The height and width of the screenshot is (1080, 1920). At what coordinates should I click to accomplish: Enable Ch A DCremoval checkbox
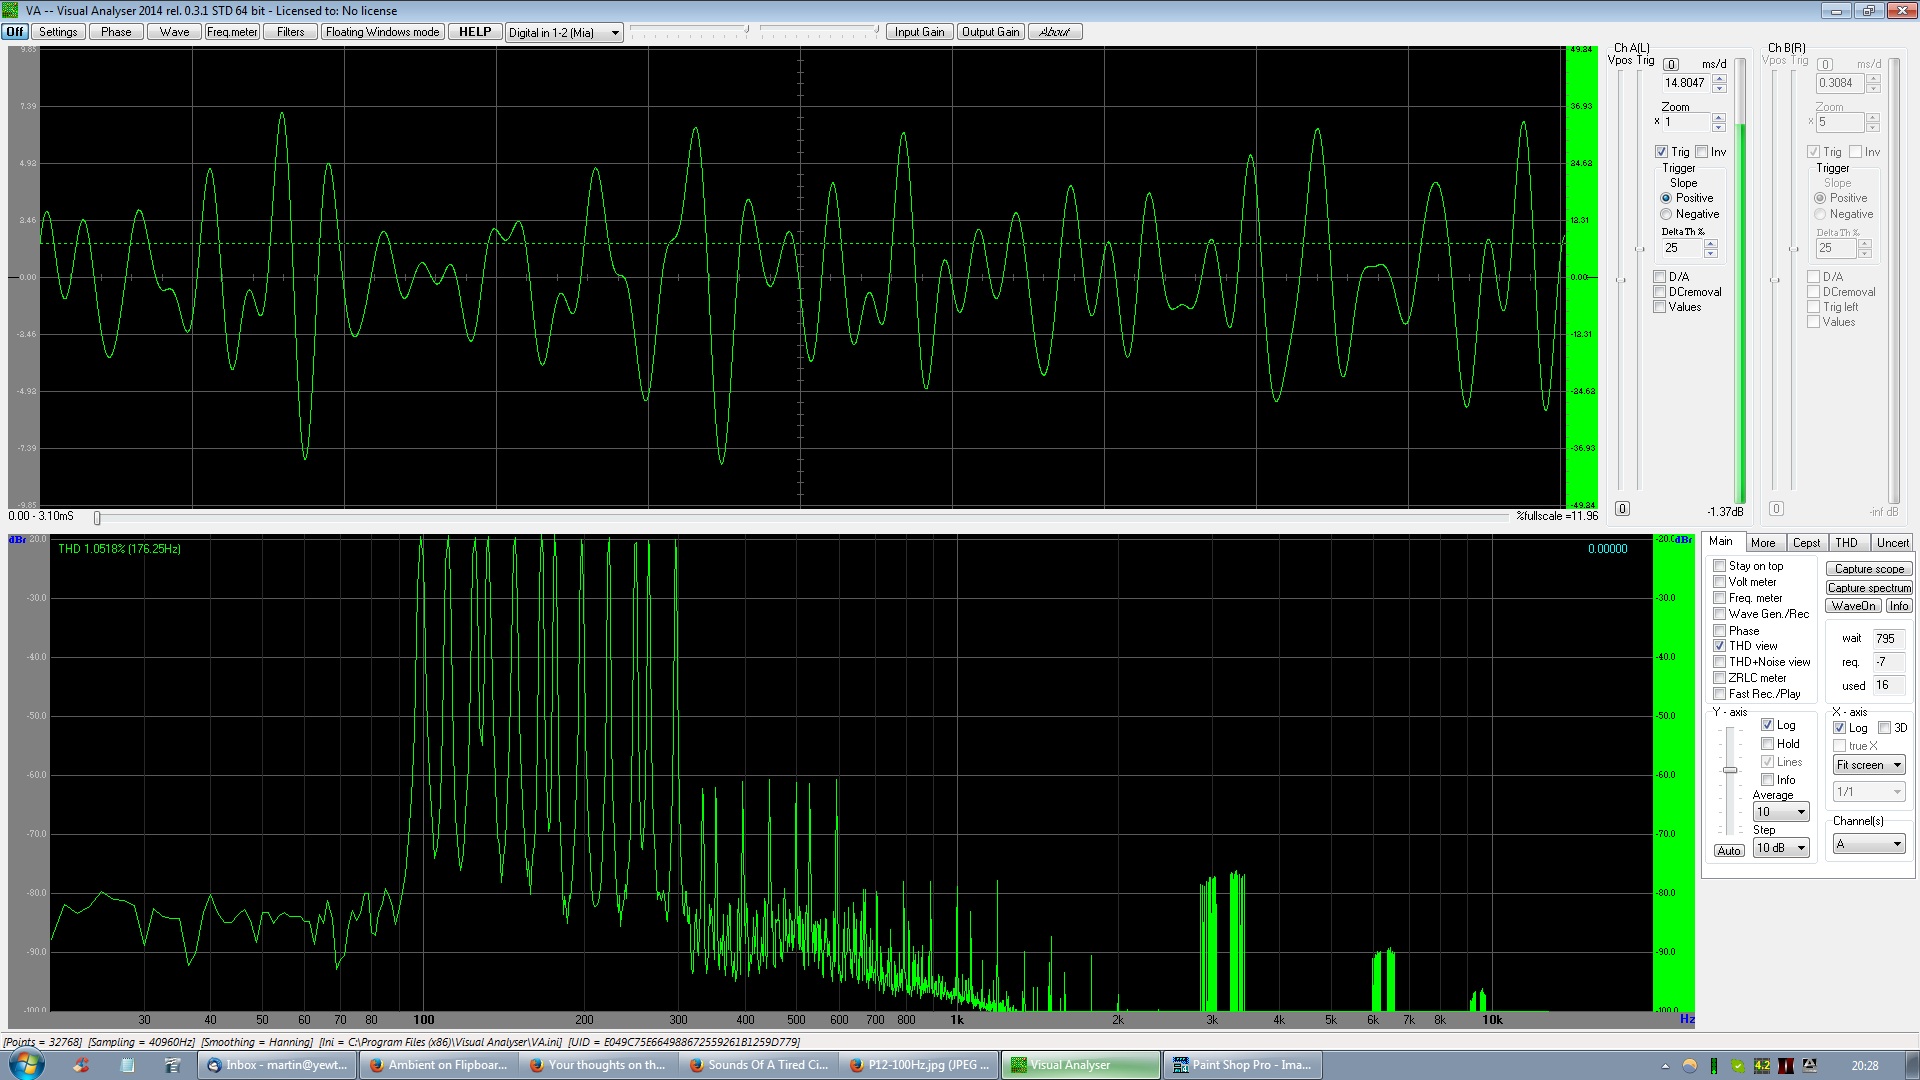coord(1660,292)
